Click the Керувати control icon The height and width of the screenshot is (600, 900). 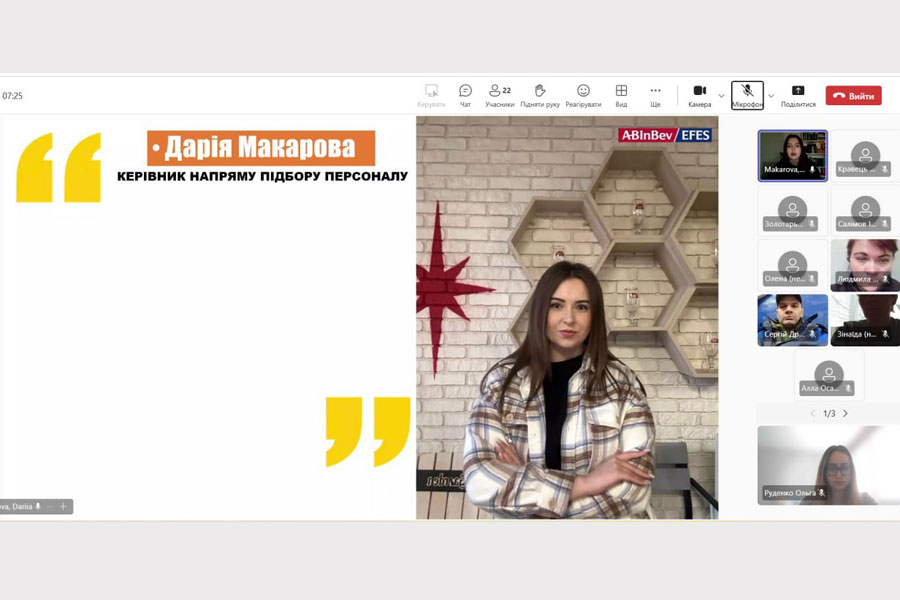[x=431, y=95]
